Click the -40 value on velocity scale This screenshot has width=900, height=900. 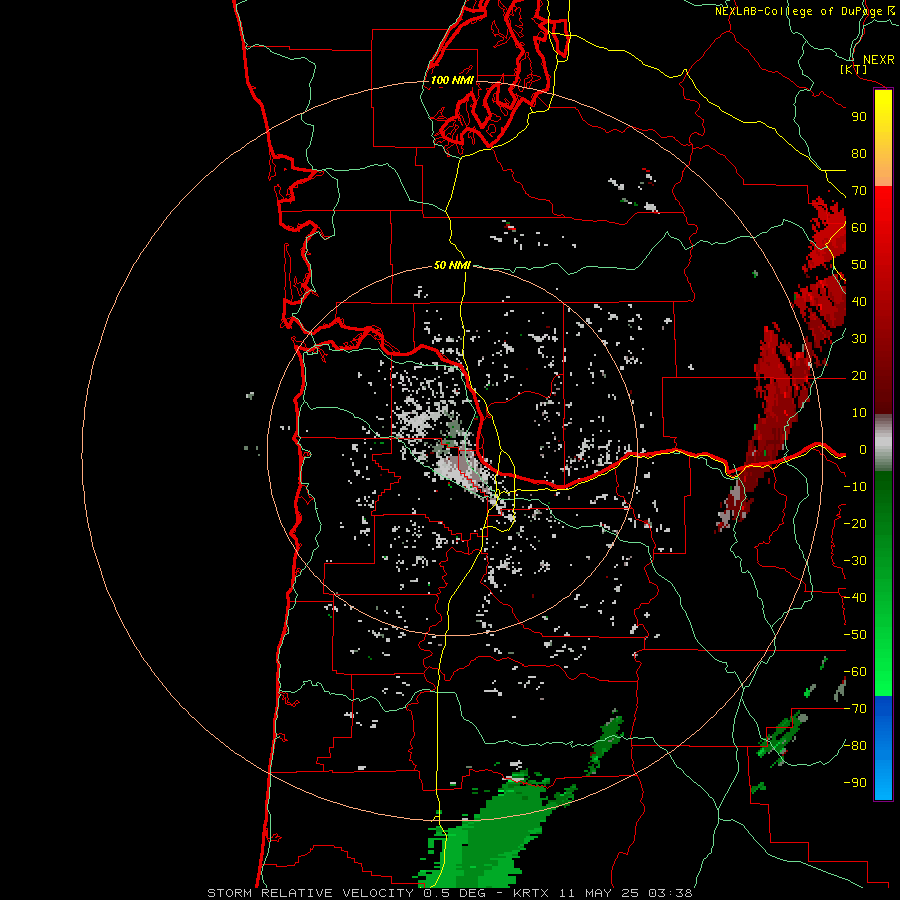point(855,598)
